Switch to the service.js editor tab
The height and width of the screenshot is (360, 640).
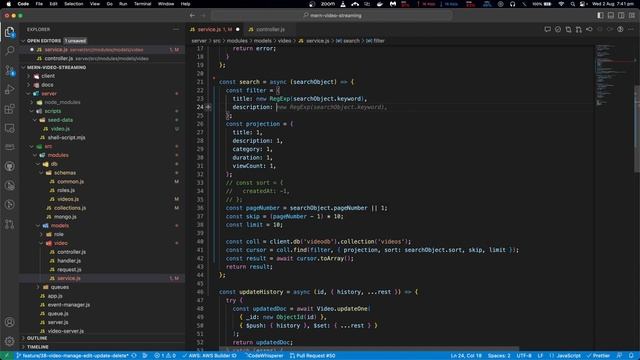tap(215, 29)
